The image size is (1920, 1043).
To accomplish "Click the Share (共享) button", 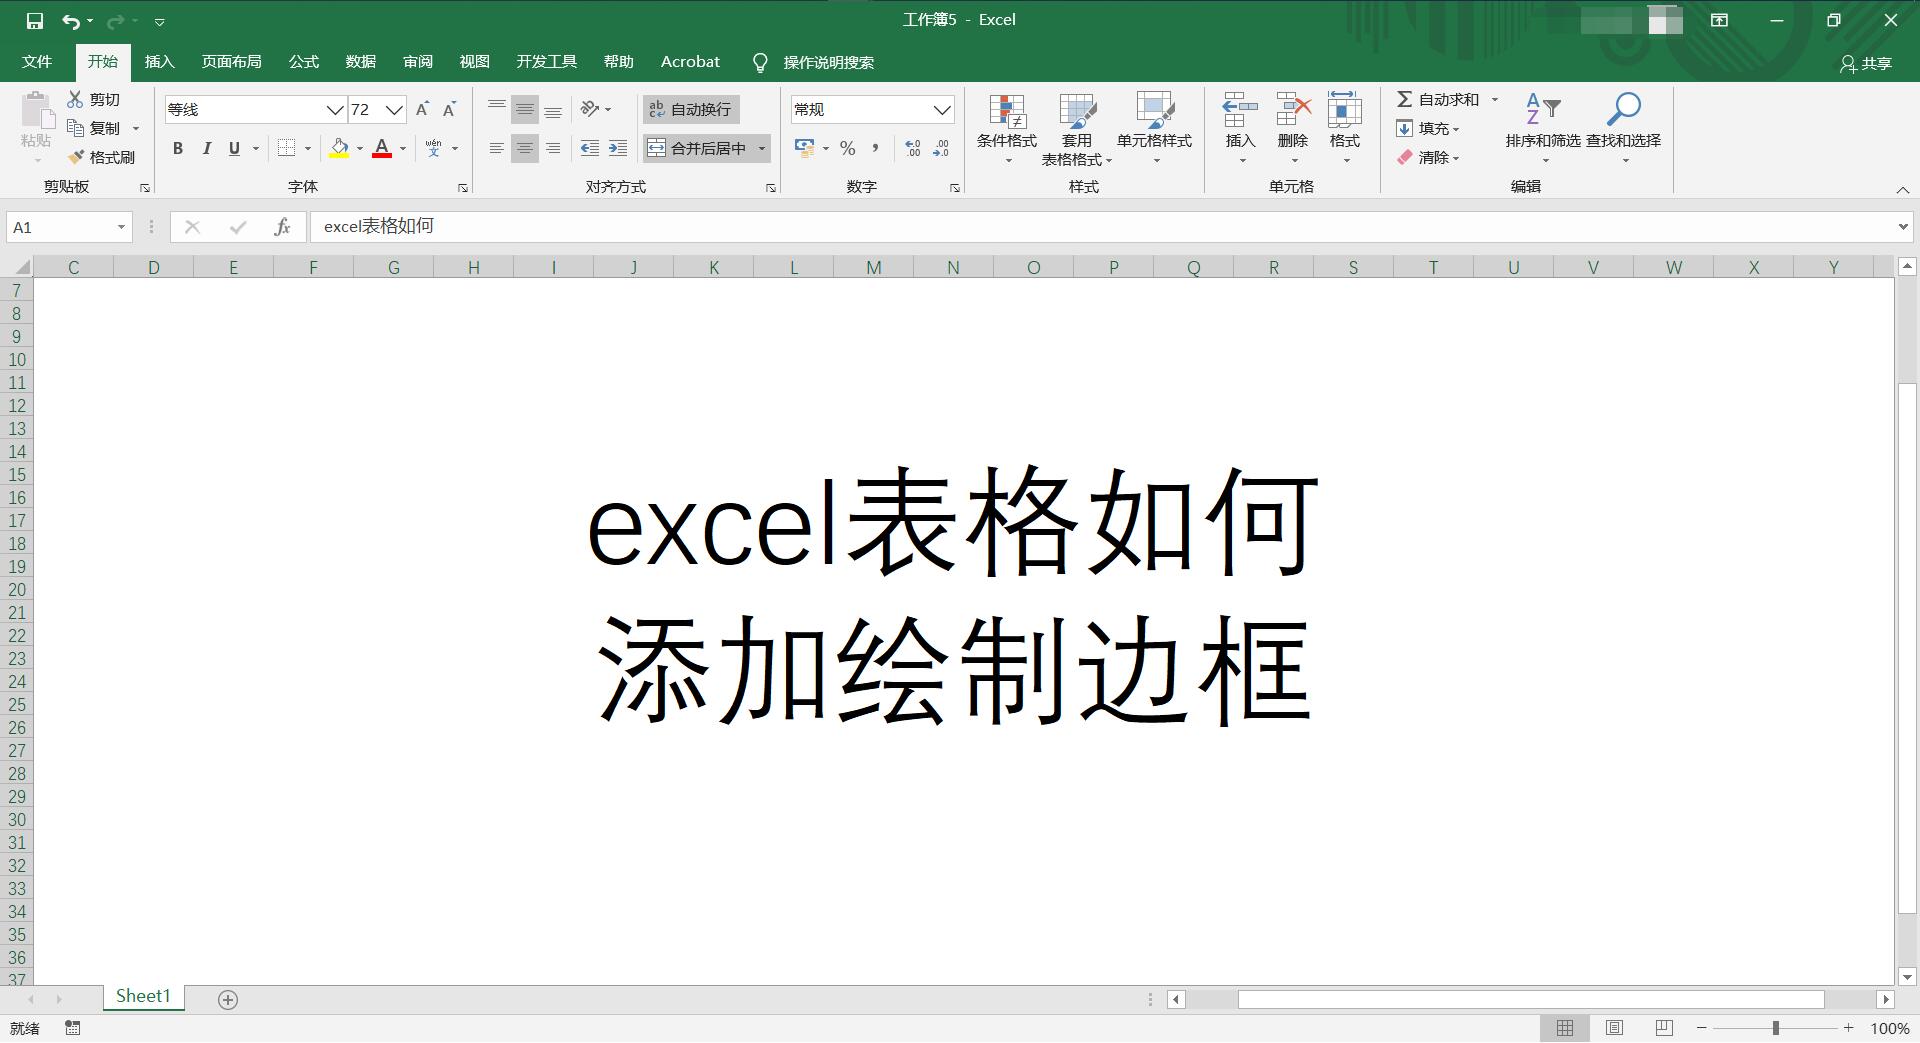I will click(1866, 63).
